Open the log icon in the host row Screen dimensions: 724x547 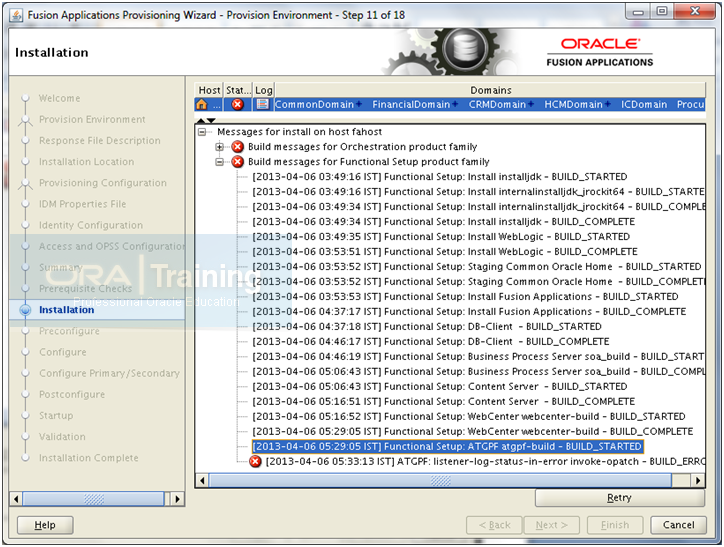pyautogui.click(x=262, y=104)
